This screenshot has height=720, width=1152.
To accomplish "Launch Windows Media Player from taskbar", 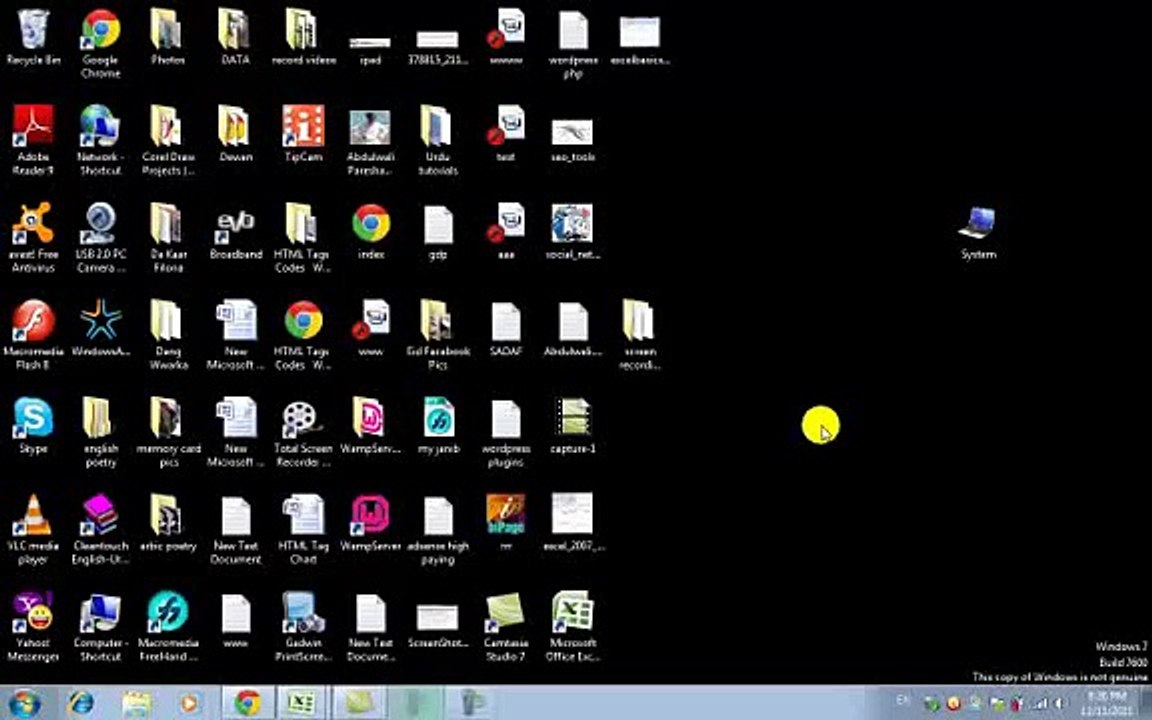I will point(189,703).
